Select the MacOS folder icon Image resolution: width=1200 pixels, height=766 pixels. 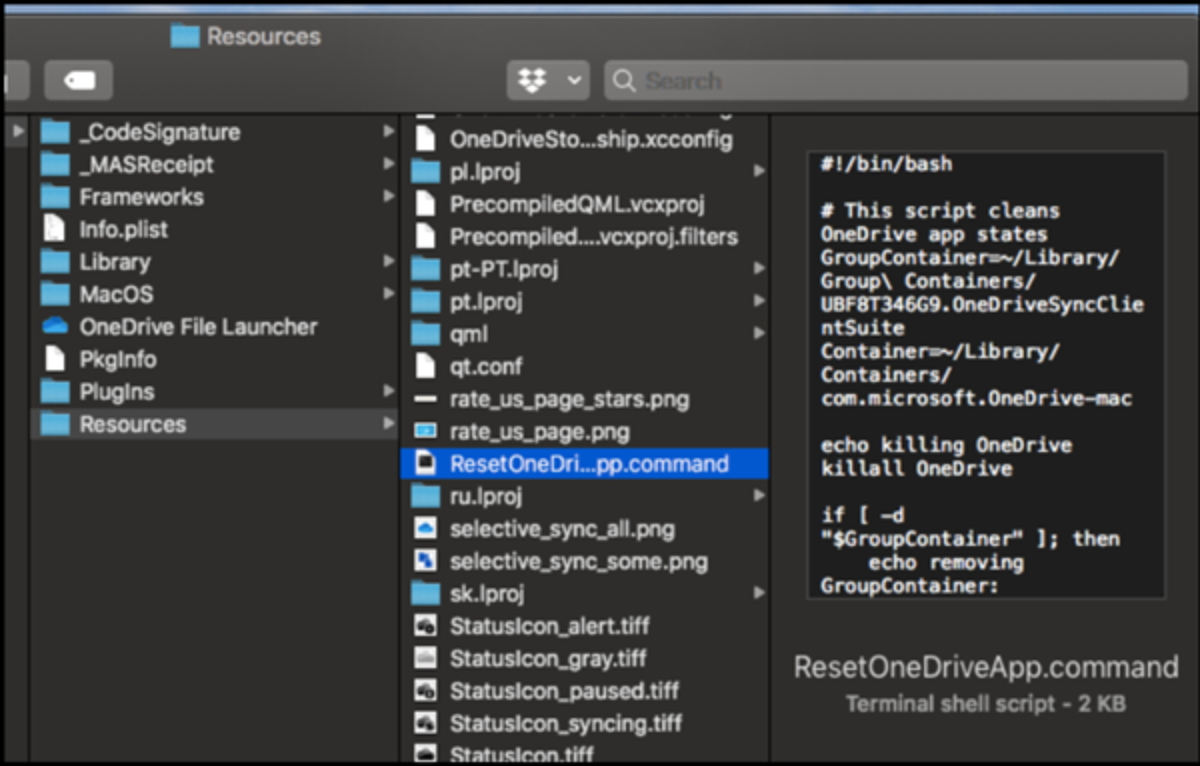tap(54, 294)
